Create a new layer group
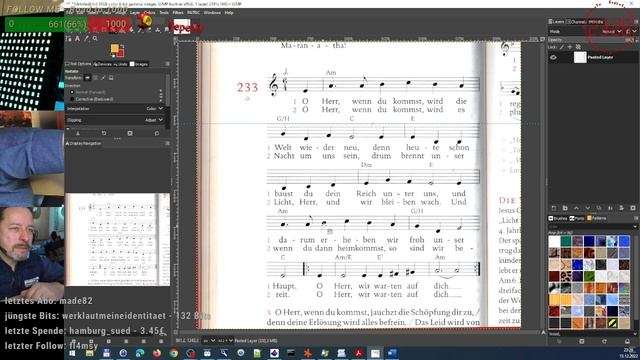The image size is (640, 360). click(x=565, y=208)
